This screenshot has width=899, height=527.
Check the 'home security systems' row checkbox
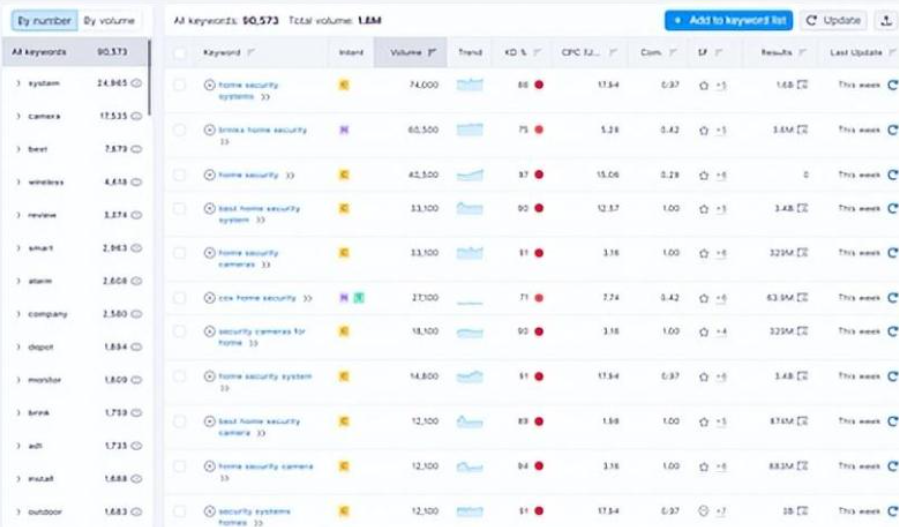tap(179, 85)
